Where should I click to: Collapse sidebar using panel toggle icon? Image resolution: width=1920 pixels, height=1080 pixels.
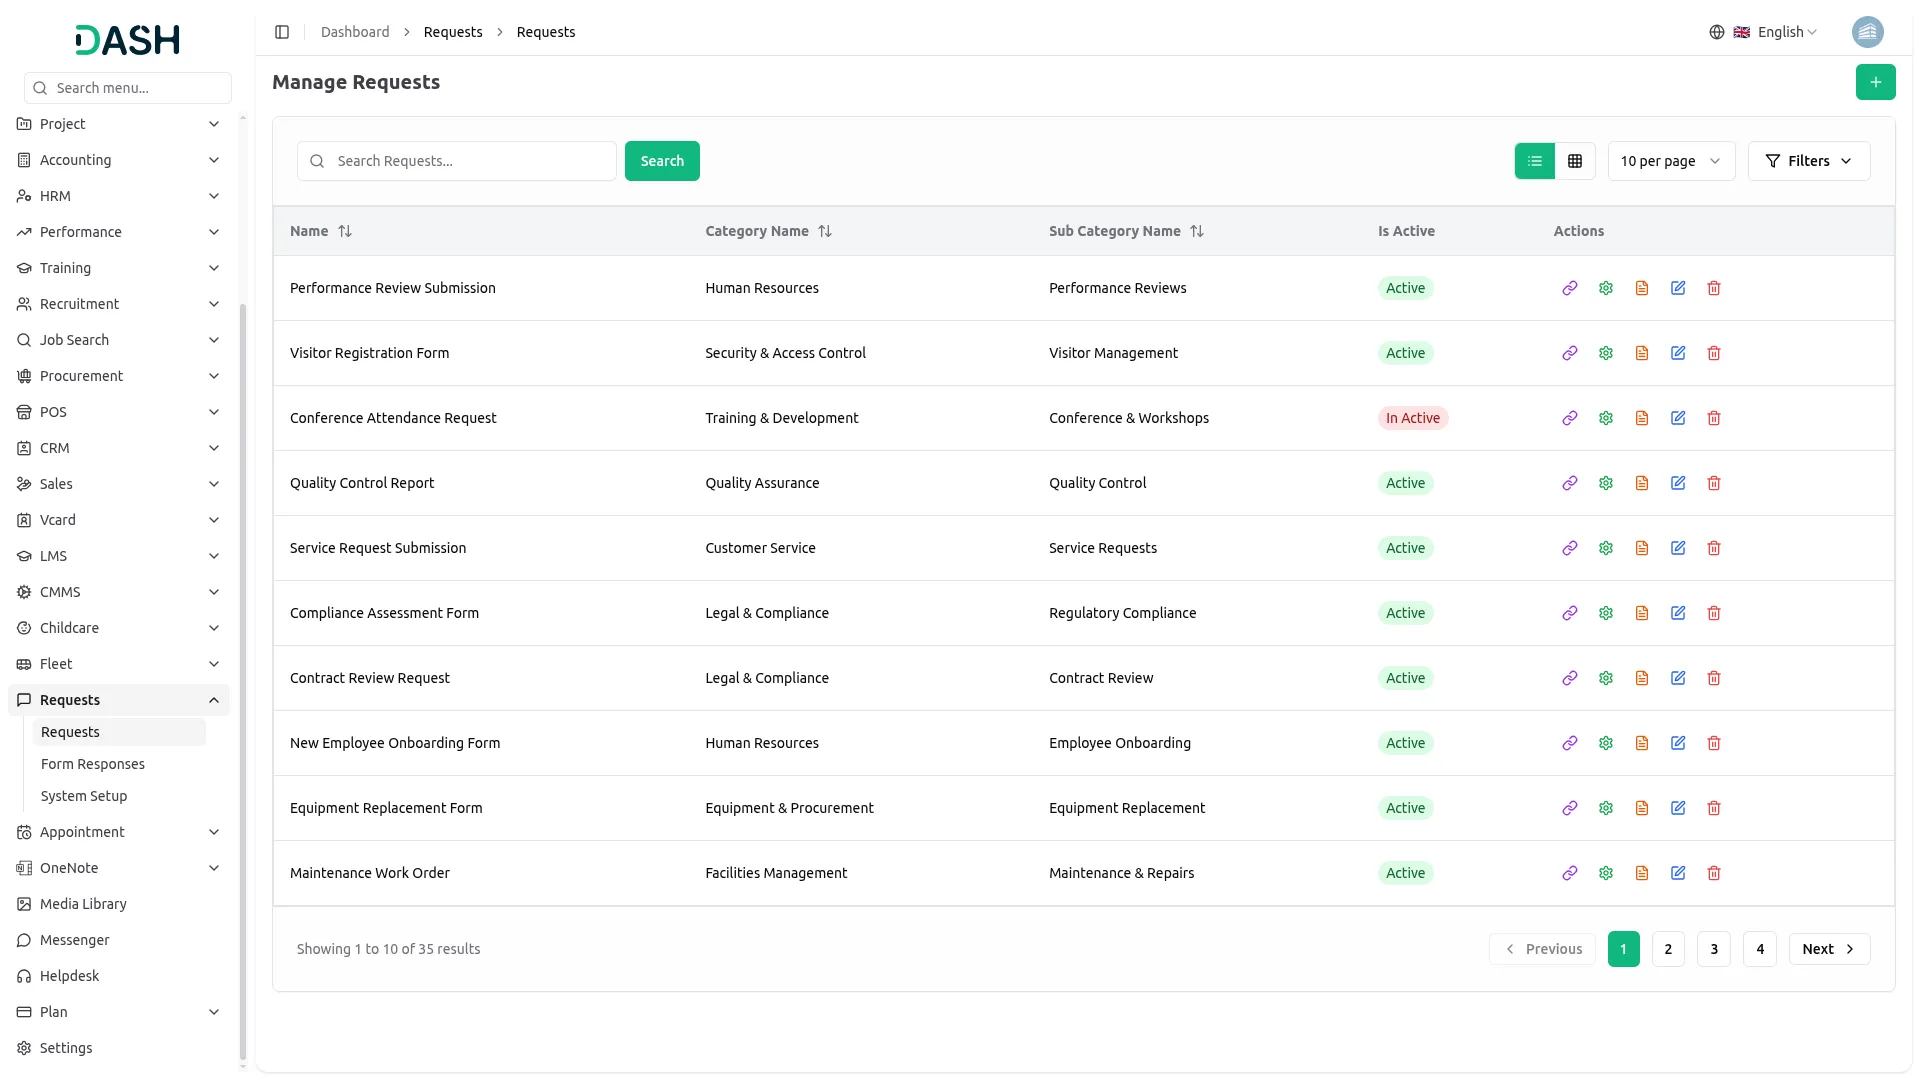coord(282,32)
